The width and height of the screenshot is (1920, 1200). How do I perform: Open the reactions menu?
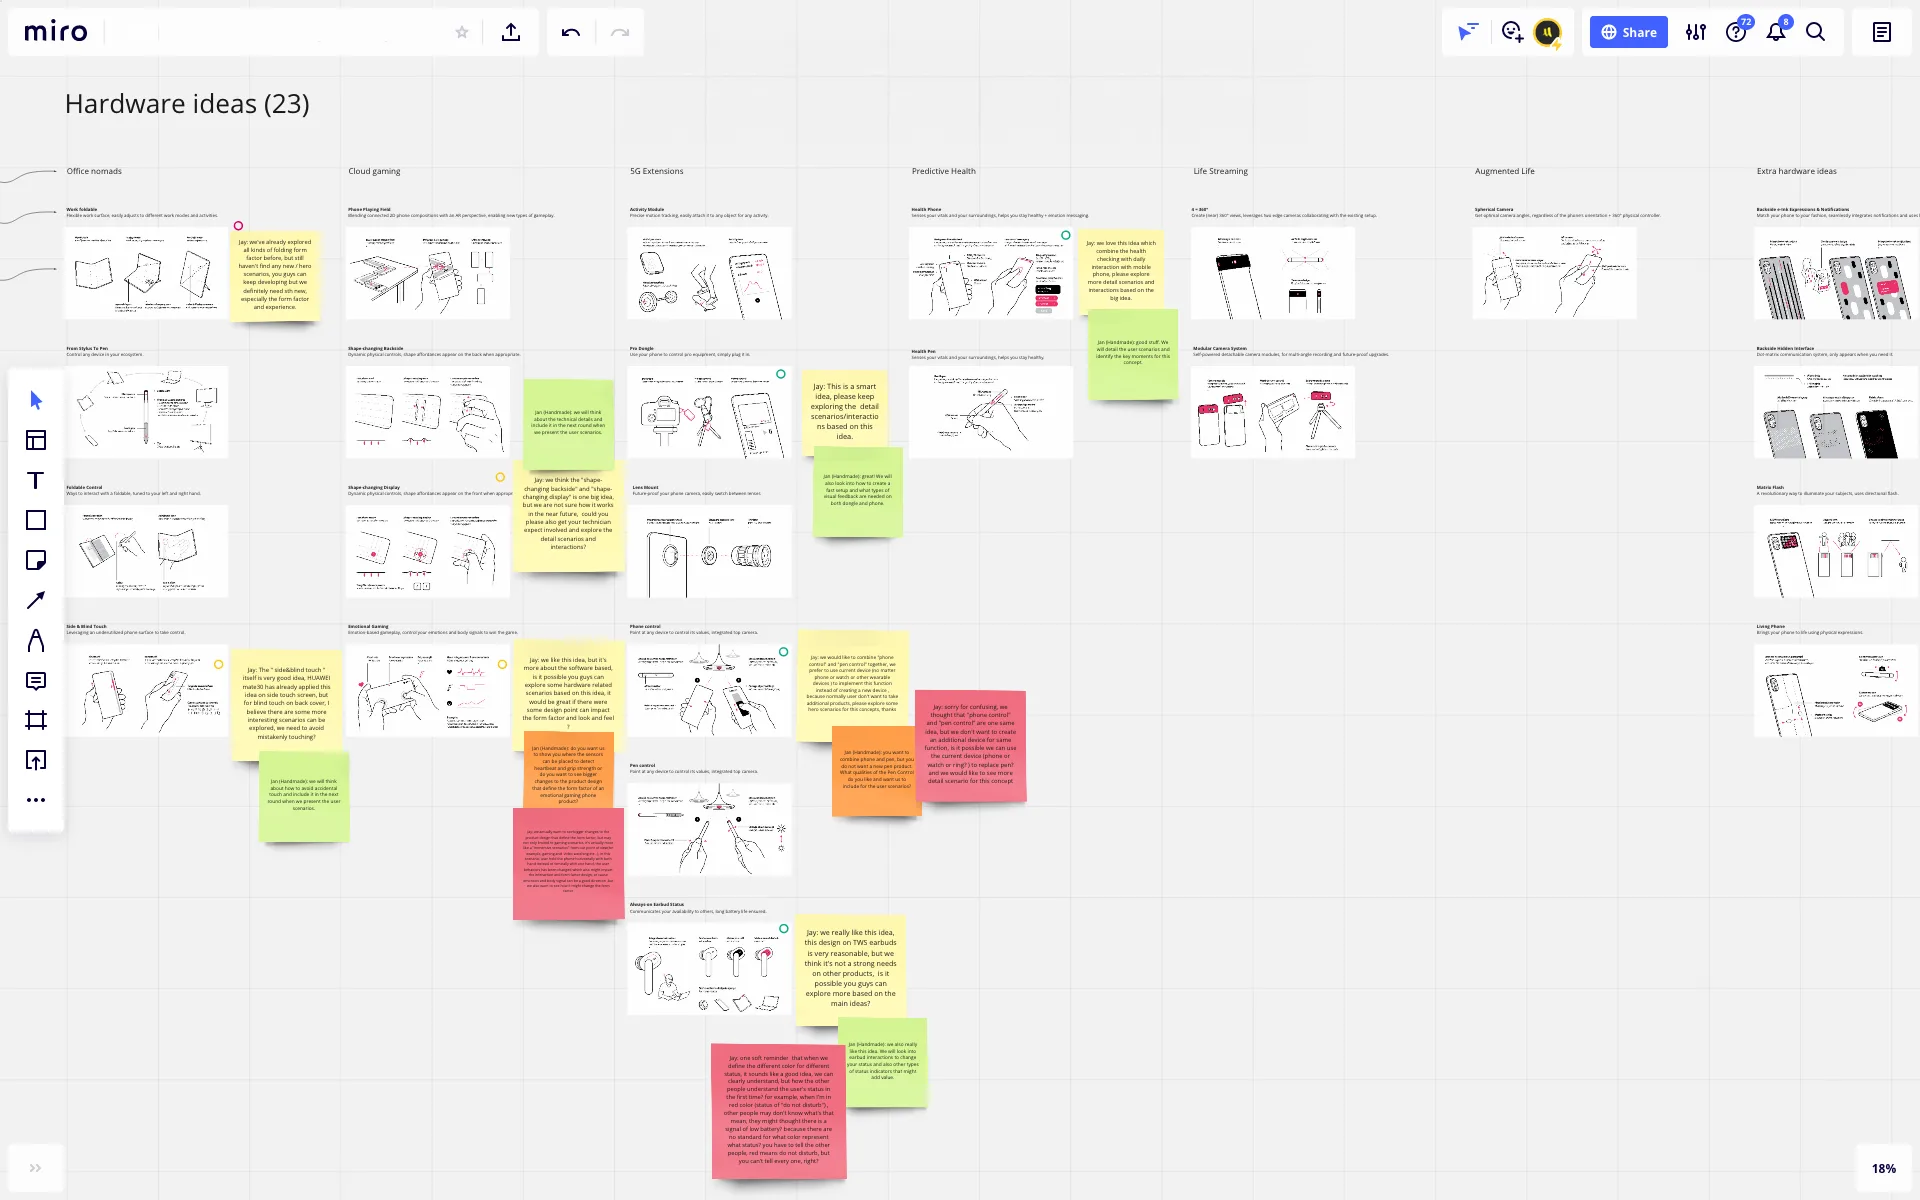1511,32
